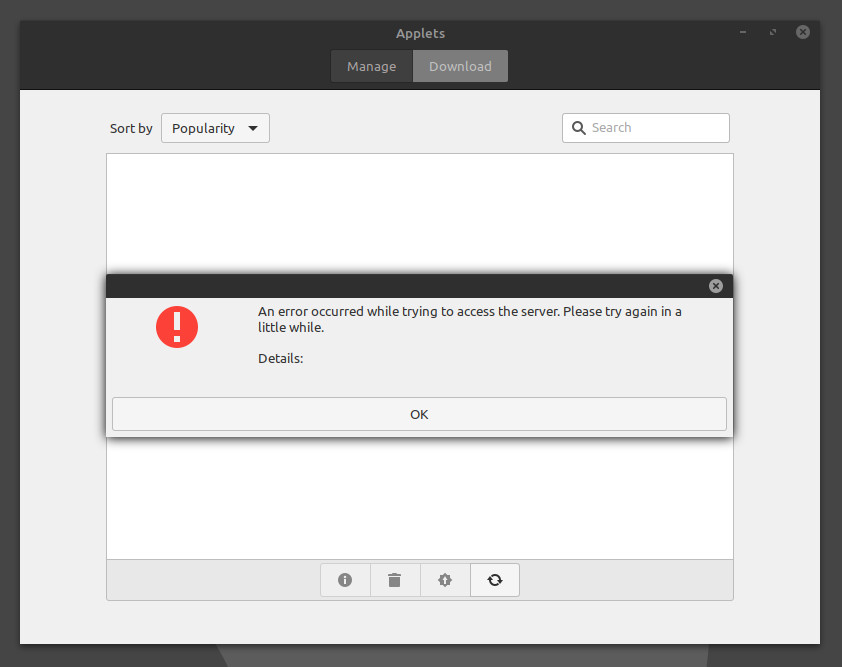Click the 'Sort by' label
842x667 pixels.
click(131, 128)
